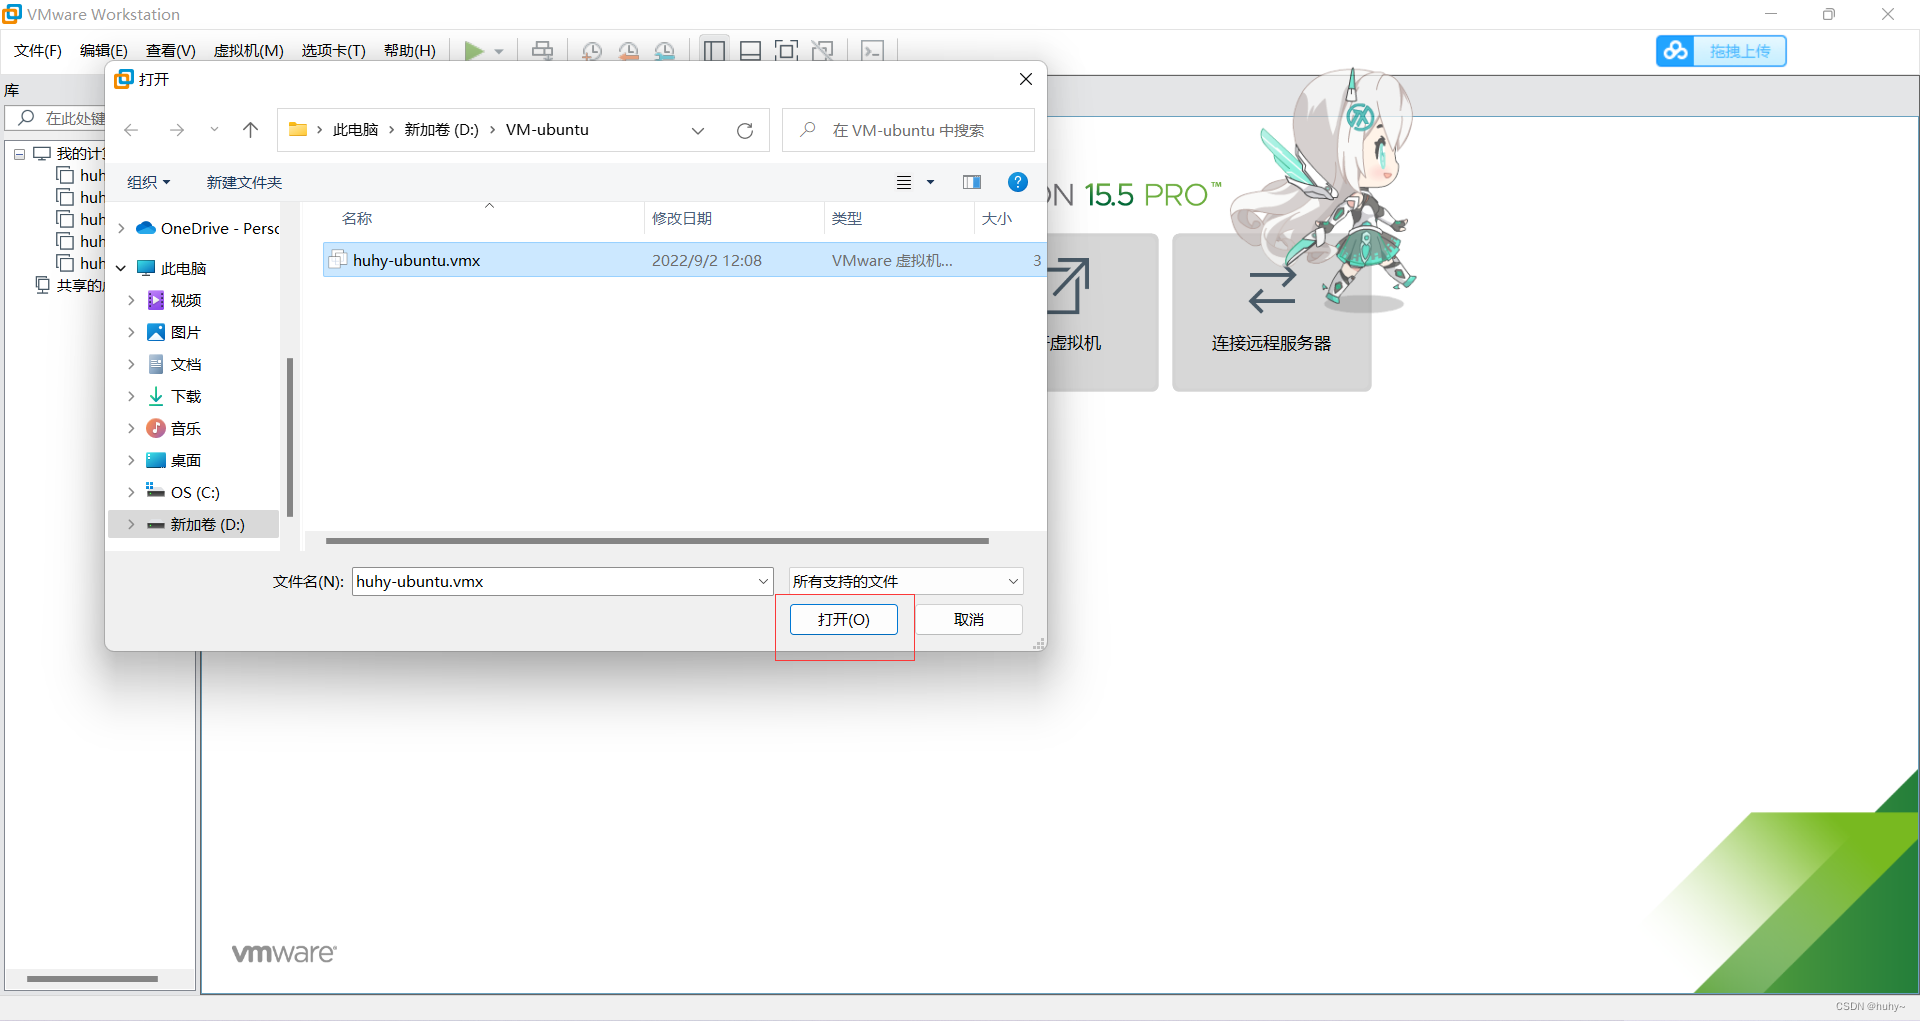
Task: Open the file type filter 所有支持的文件
Action: (x=906, y=582)
